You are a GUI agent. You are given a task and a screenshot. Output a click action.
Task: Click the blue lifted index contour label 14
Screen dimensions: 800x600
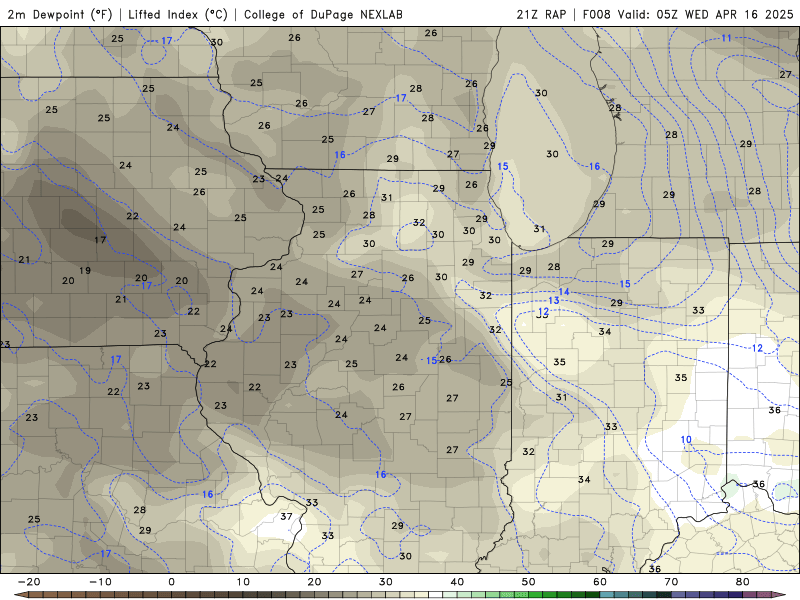(564, 292)
